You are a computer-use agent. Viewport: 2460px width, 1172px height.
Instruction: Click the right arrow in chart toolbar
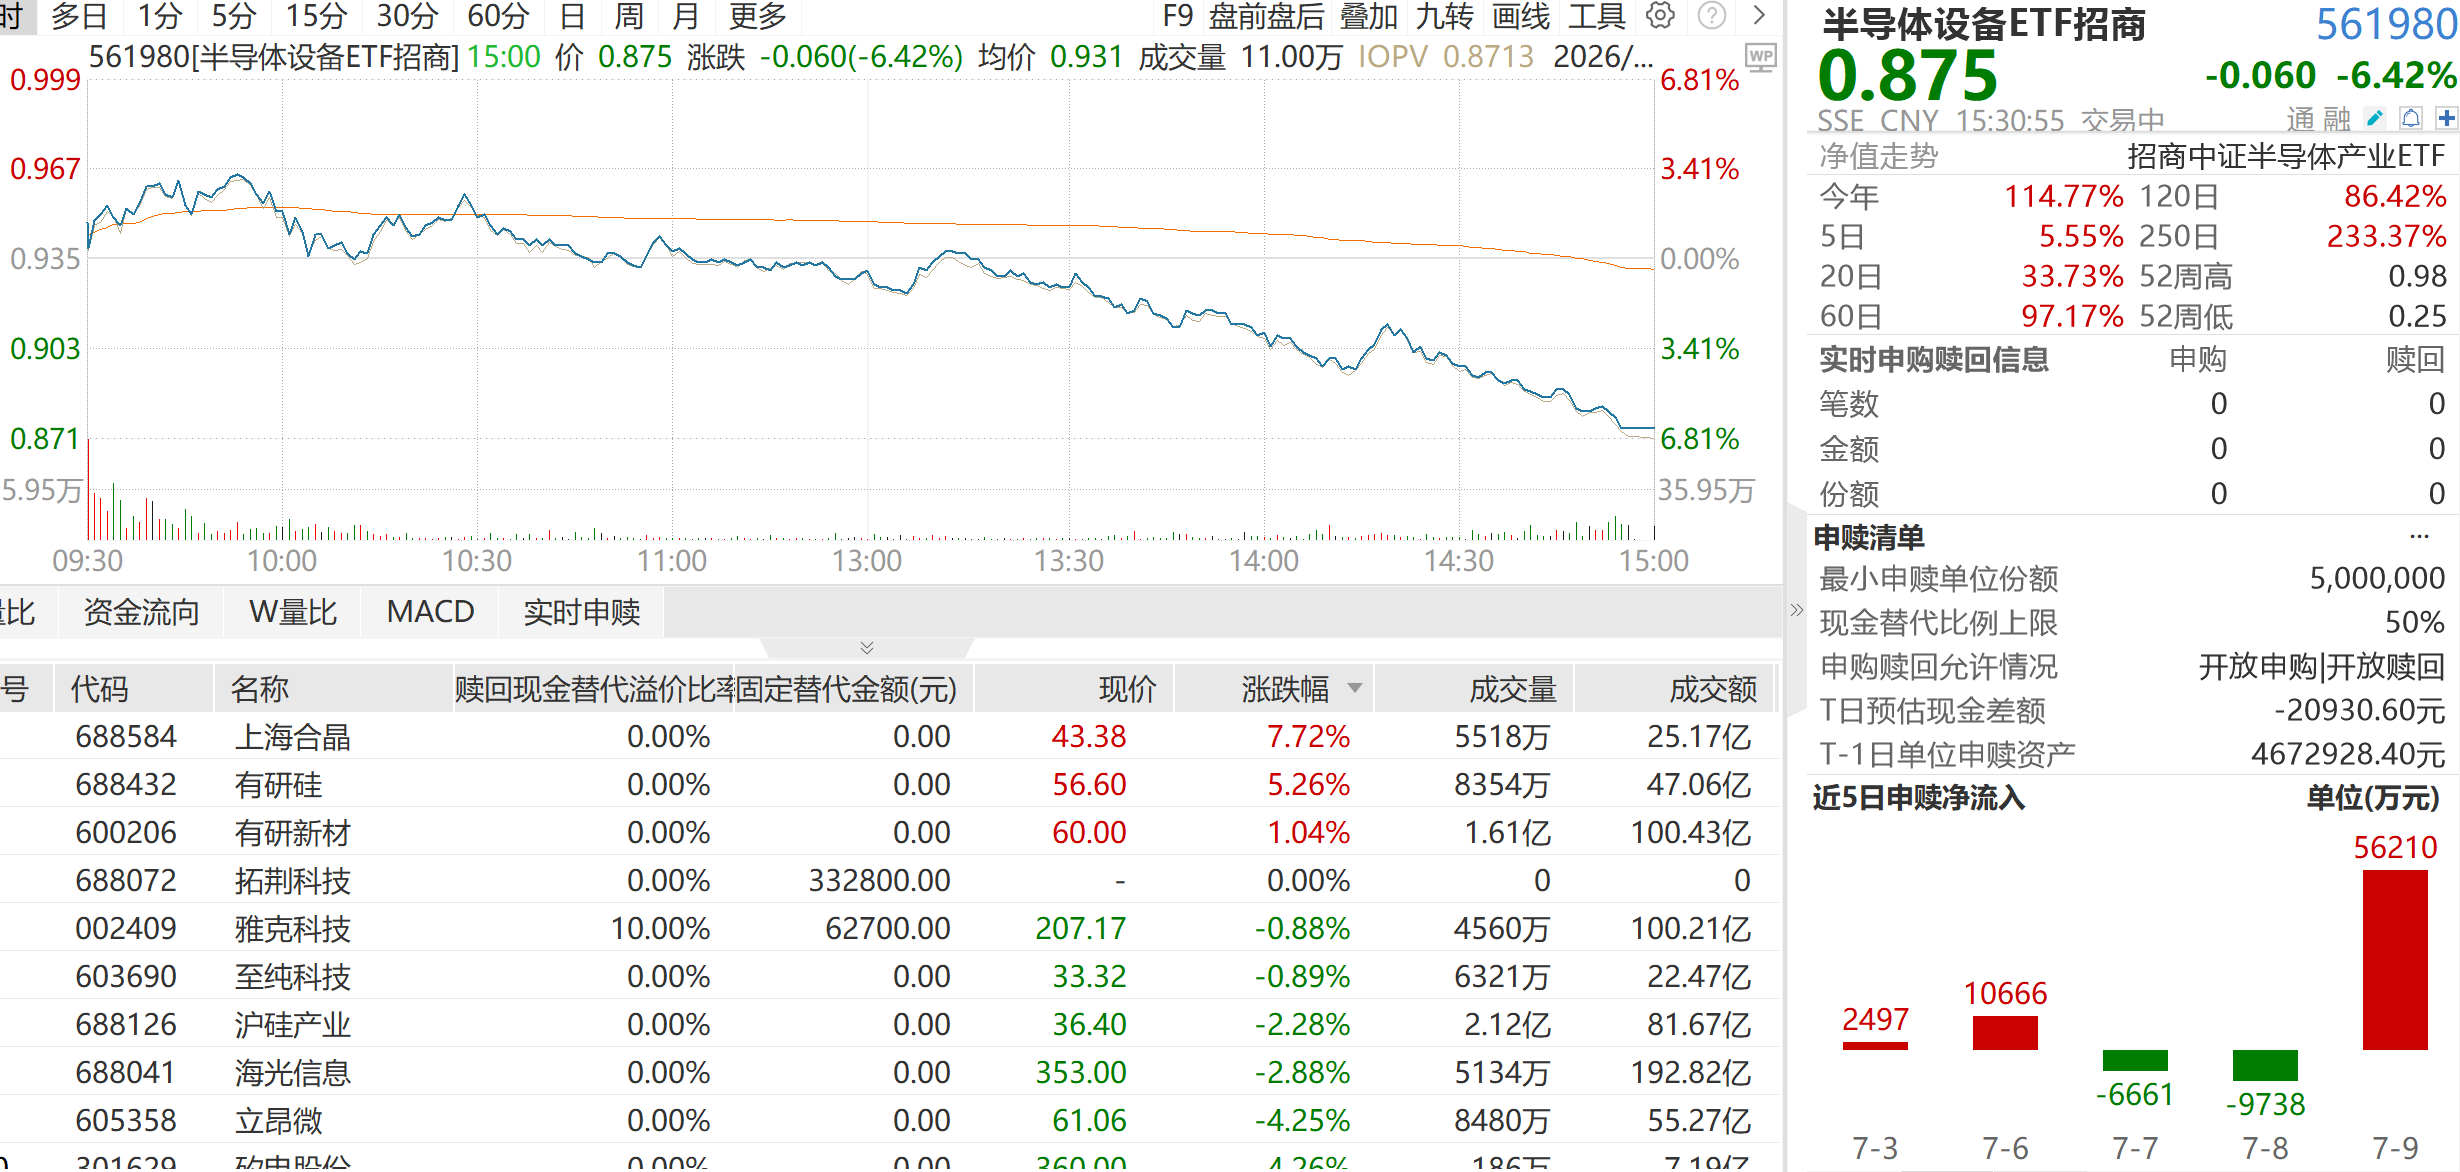coord(1759,15)
